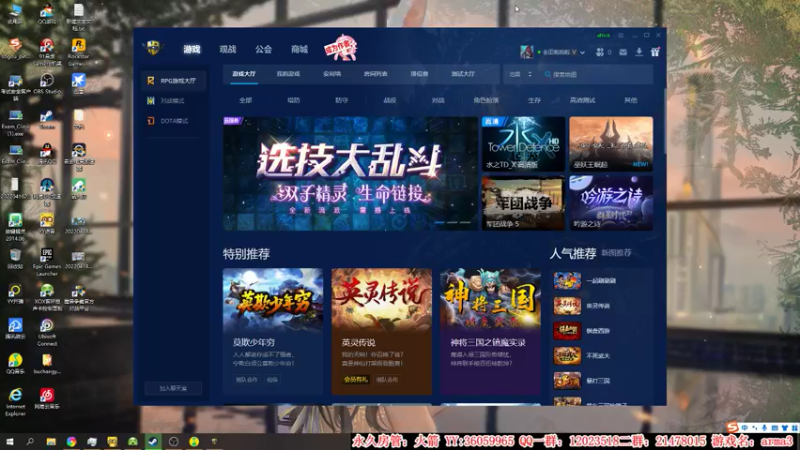
Task: Filter games by 防守 category
Action: tap(342, 101)
